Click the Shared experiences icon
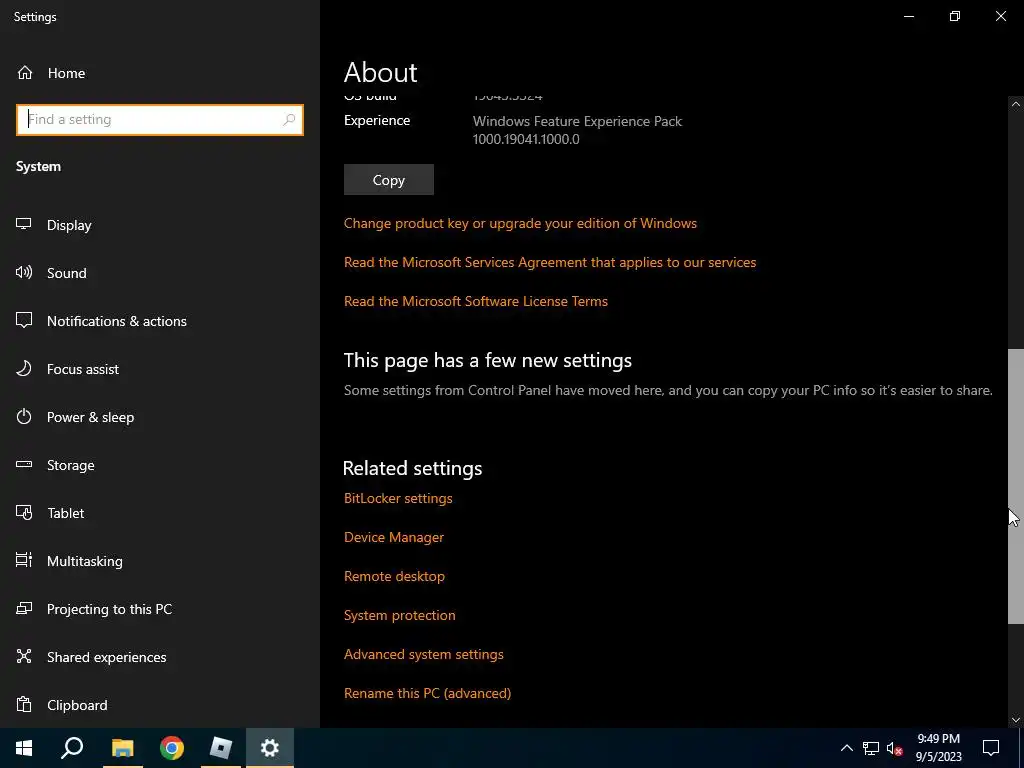The height and width of the screenshot is (768, 1024). pos(24,656)
